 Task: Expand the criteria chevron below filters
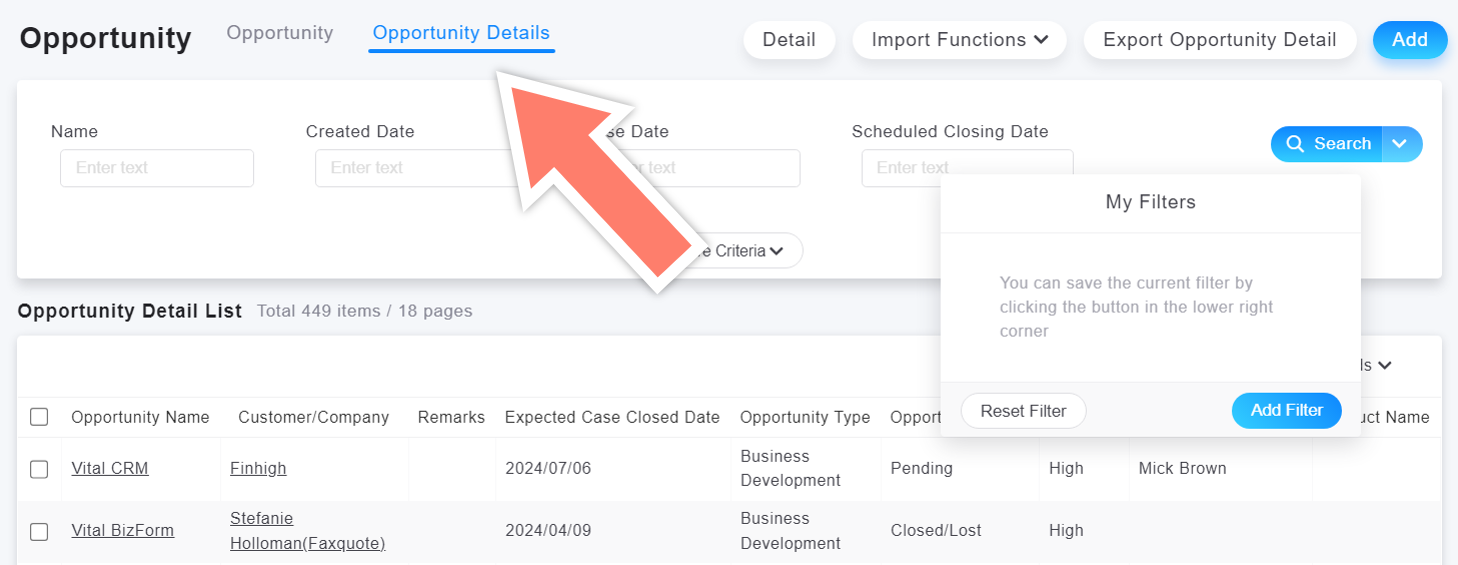pyautogui.click(x=774, y=251)
